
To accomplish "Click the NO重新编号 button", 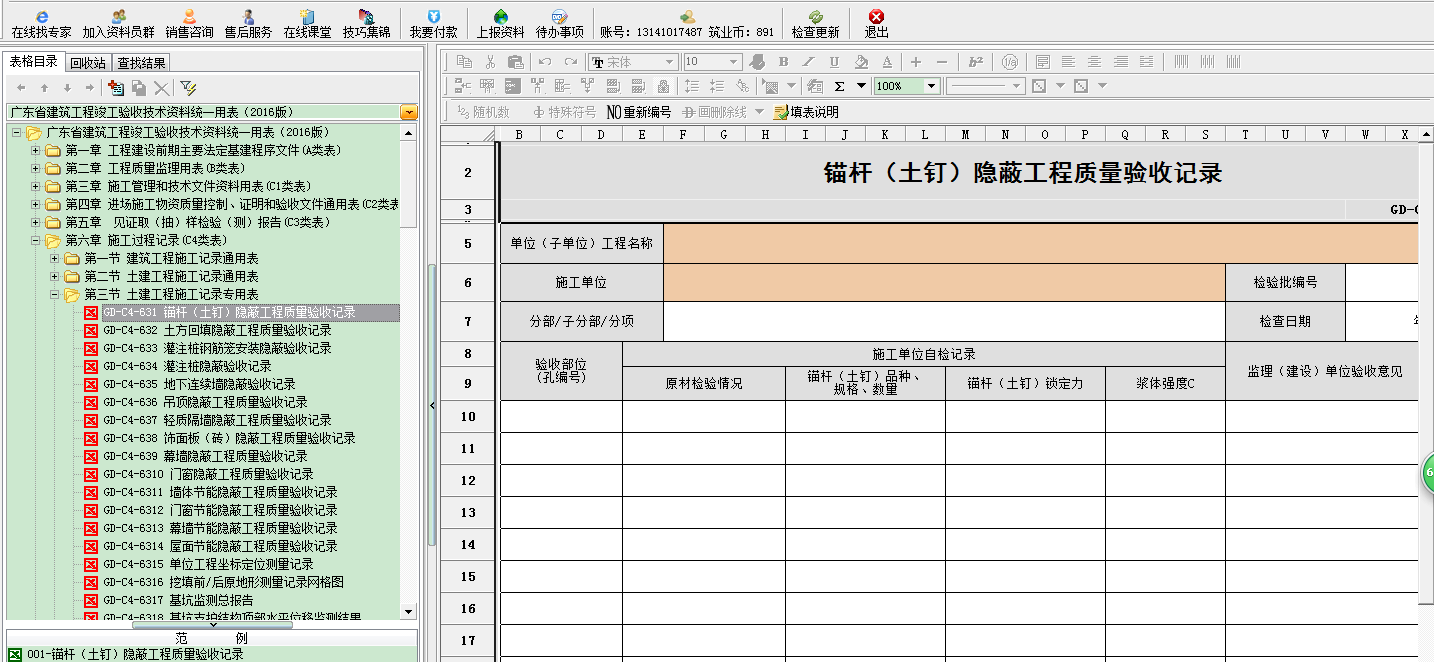I will [638, 112].
